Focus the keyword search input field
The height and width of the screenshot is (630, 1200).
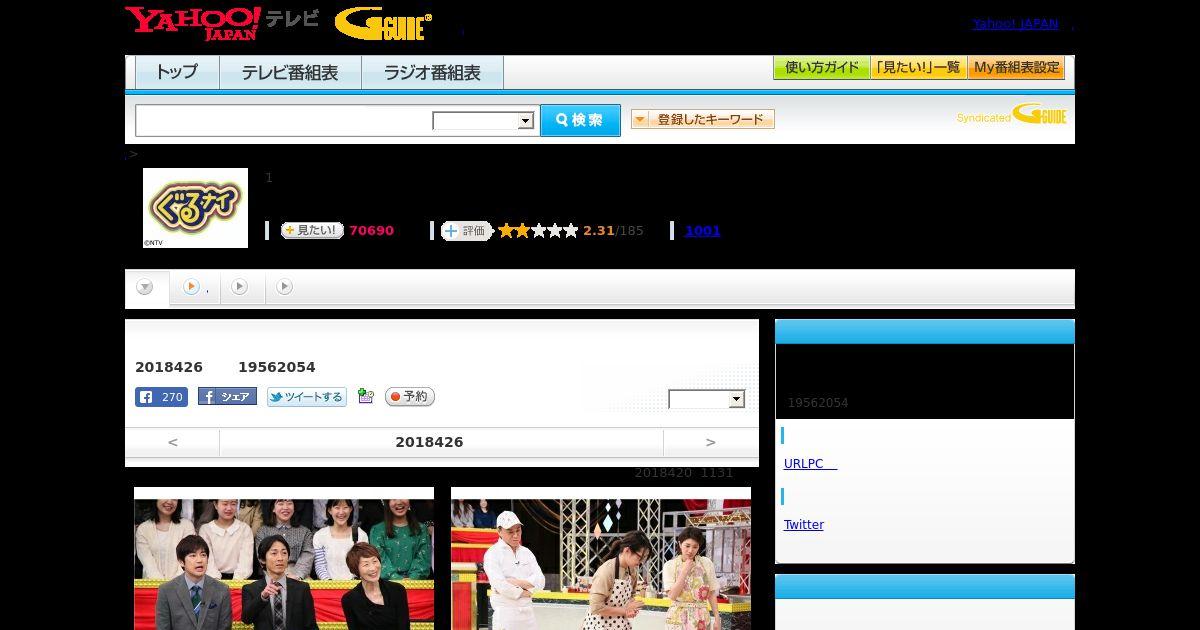coord(284,121)
